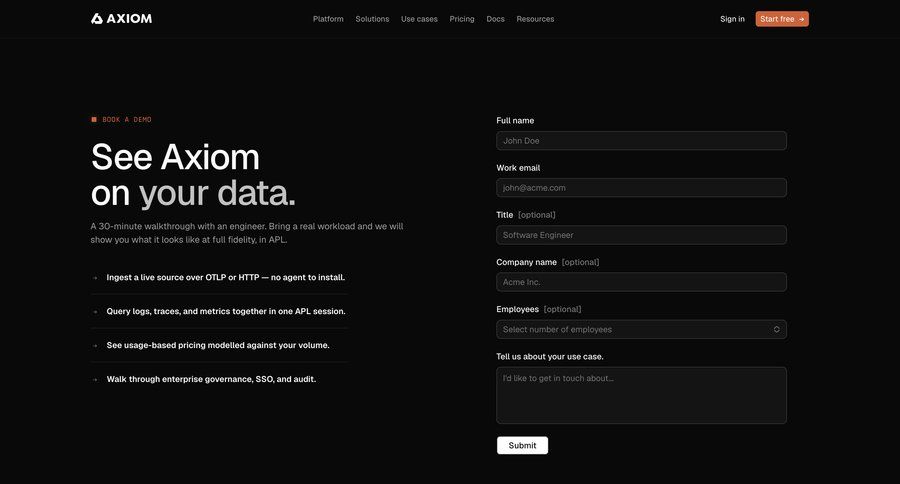Click the 'See Axiom on your data.' heading
The height and width of the screenshot is (484, 900).
pos(193,175)
